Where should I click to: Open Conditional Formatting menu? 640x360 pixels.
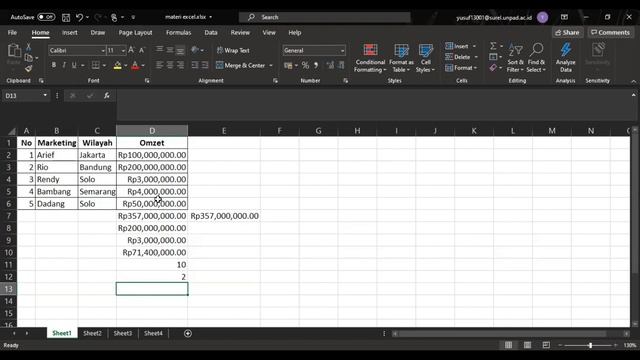point(370,58)
